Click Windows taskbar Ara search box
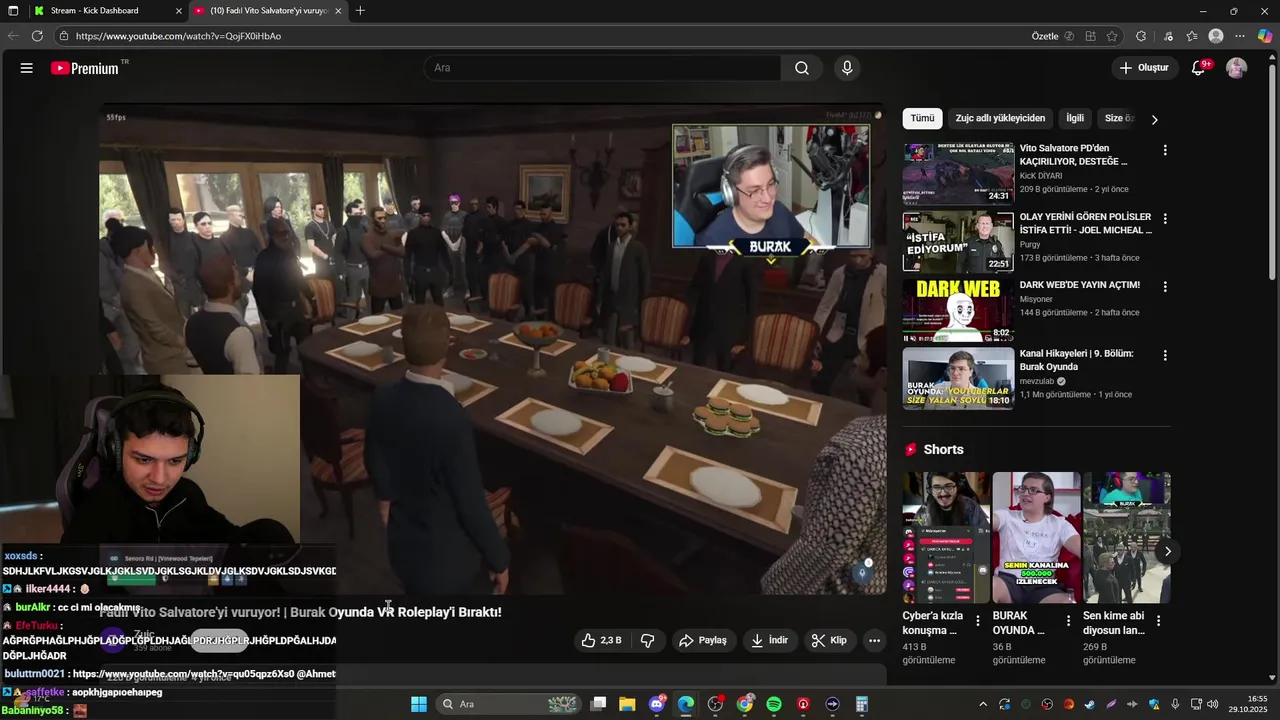The image size is (1280, 720). [x=510, y=704]
